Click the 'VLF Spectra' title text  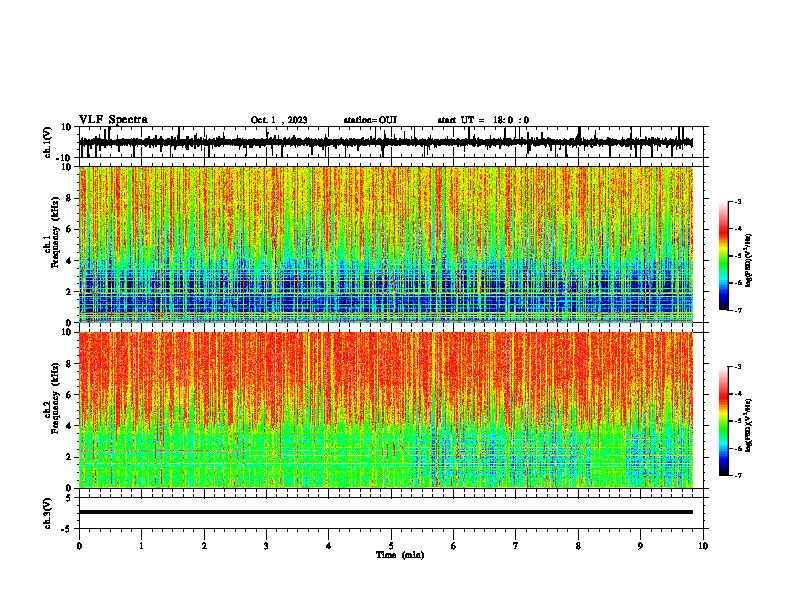[x=113, y=120]
